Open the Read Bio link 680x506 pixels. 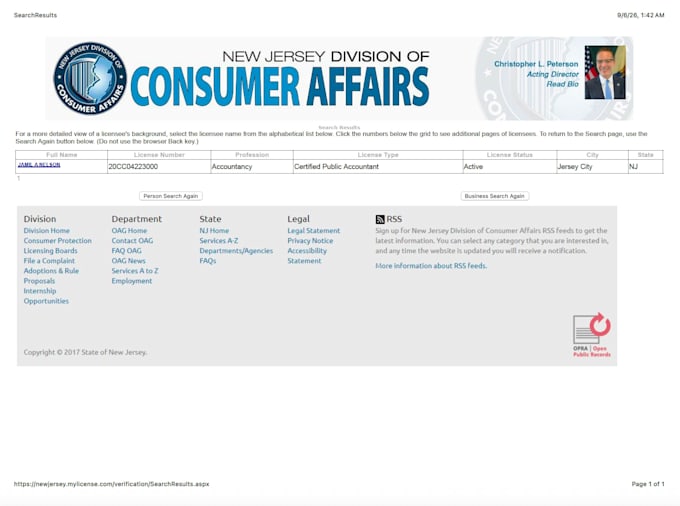point(562,84)
